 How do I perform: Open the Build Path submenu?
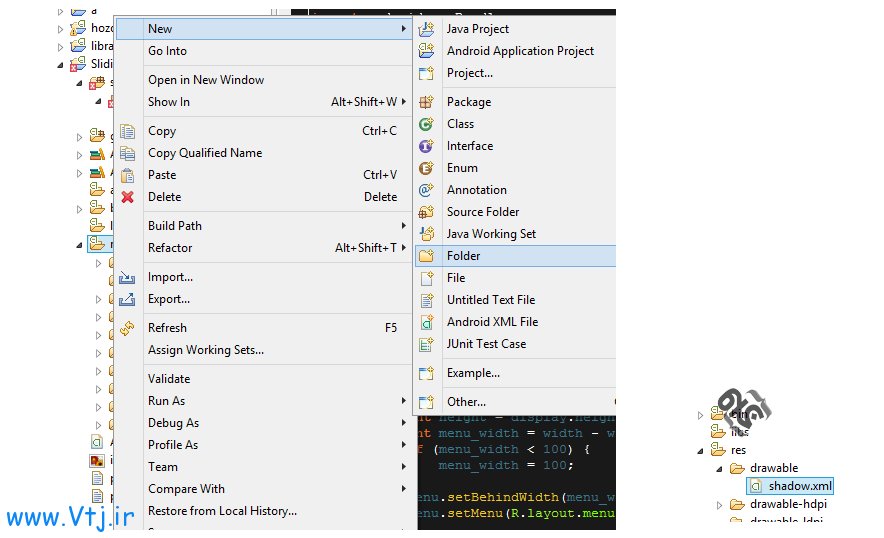click(x=176, y=226)
